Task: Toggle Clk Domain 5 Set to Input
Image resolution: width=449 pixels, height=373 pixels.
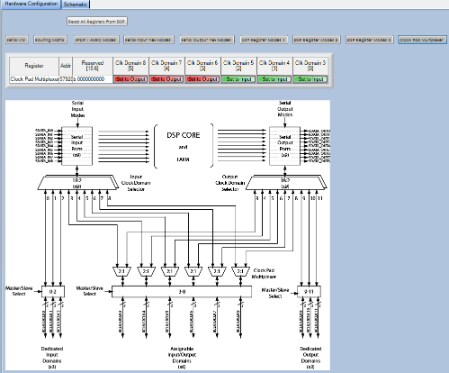Action: [x=238, y=79]
